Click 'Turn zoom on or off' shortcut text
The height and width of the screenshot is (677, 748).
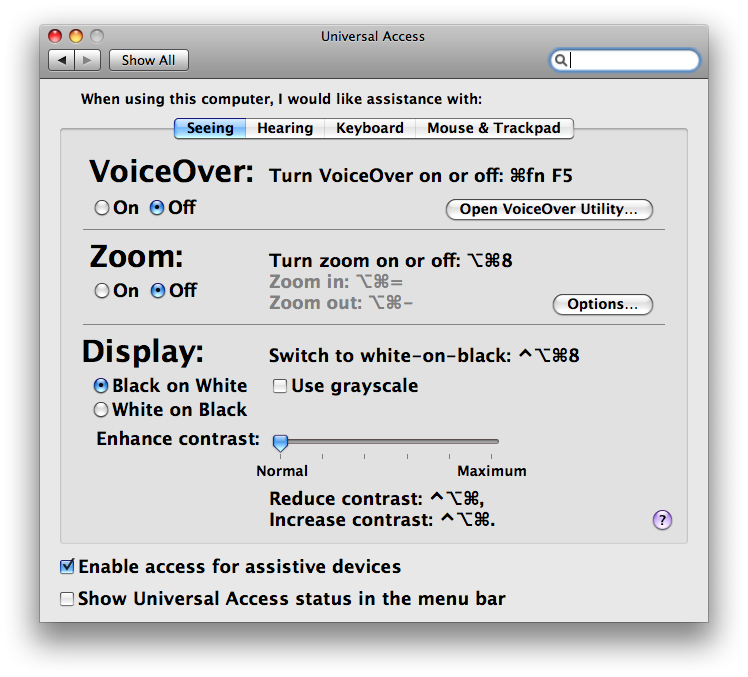[391, 260]
